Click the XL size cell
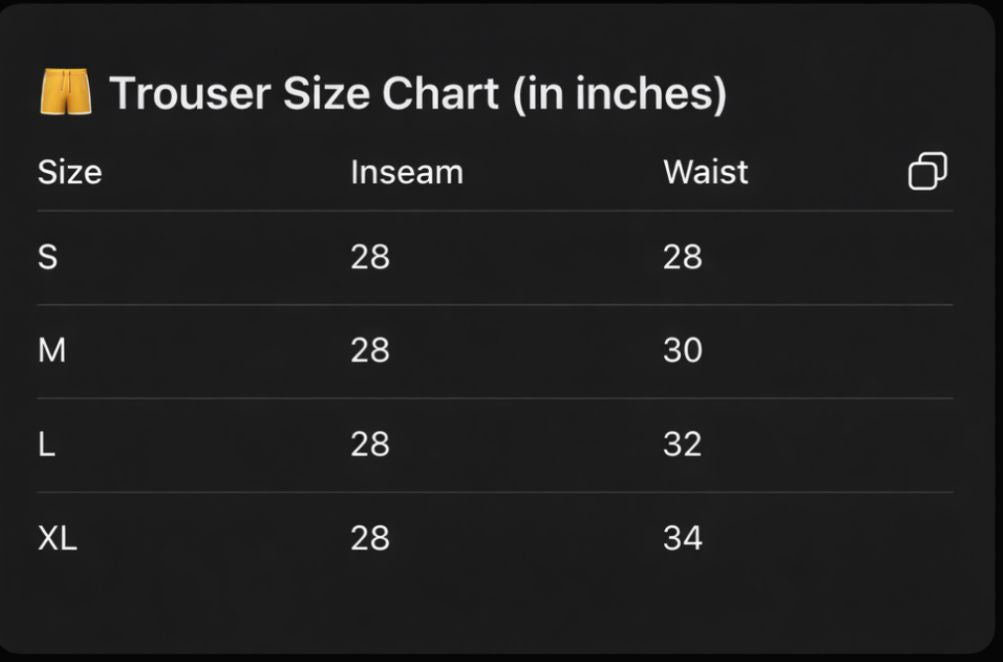Image resolution: width=1003 pixels, height=662 pixels. (57, 539)
